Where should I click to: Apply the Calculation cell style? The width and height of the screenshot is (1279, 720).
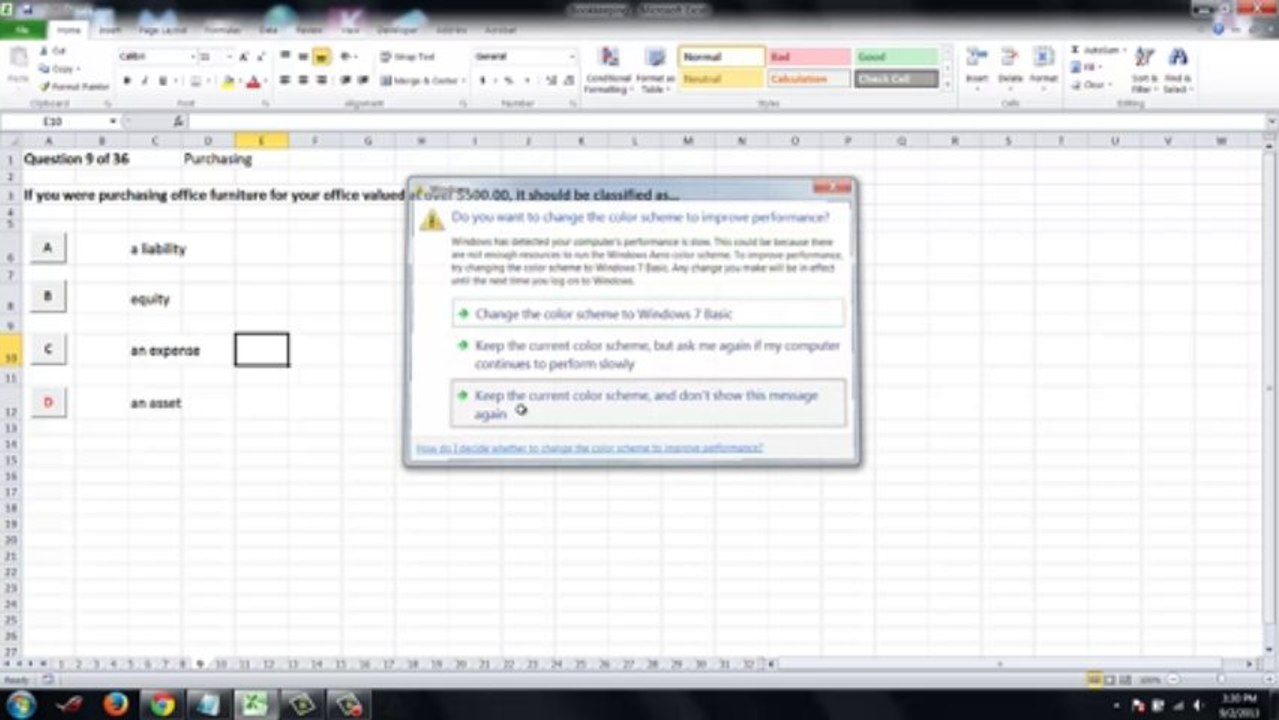click(809, 78)
